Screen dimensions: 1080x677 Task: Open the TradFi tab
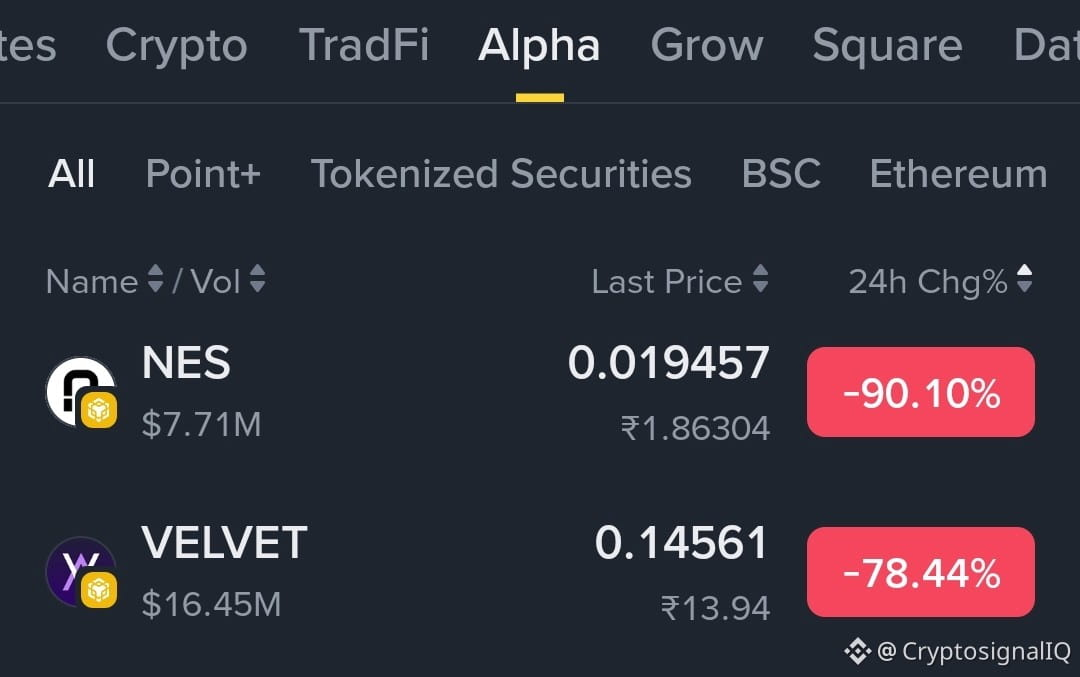click(364, 45)
